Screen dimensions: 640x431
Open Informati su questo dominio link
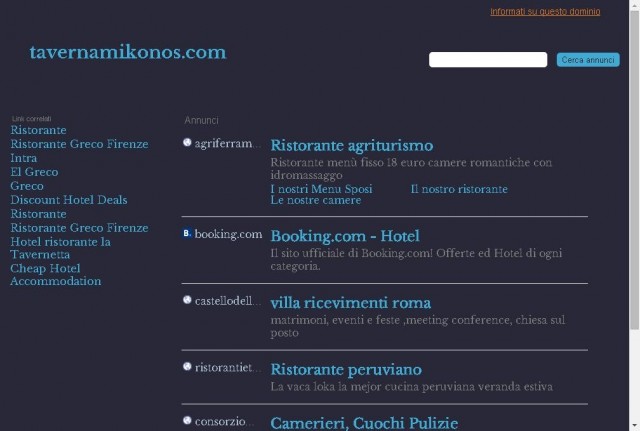(x=545, y=11)
